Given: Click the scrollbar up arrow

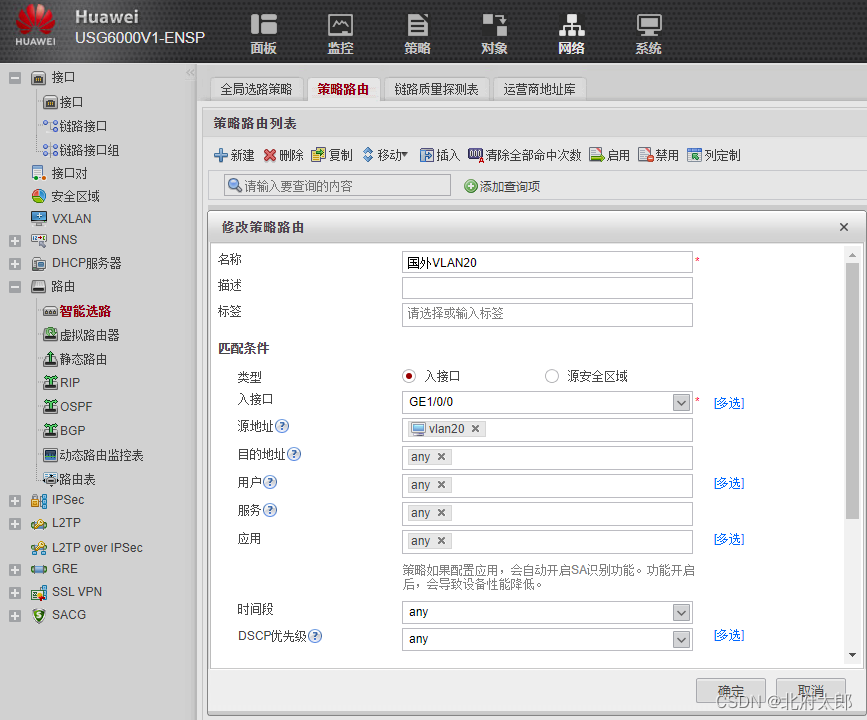Looking at the screenshot, I should pyautogui.click(x=852, y=255).
